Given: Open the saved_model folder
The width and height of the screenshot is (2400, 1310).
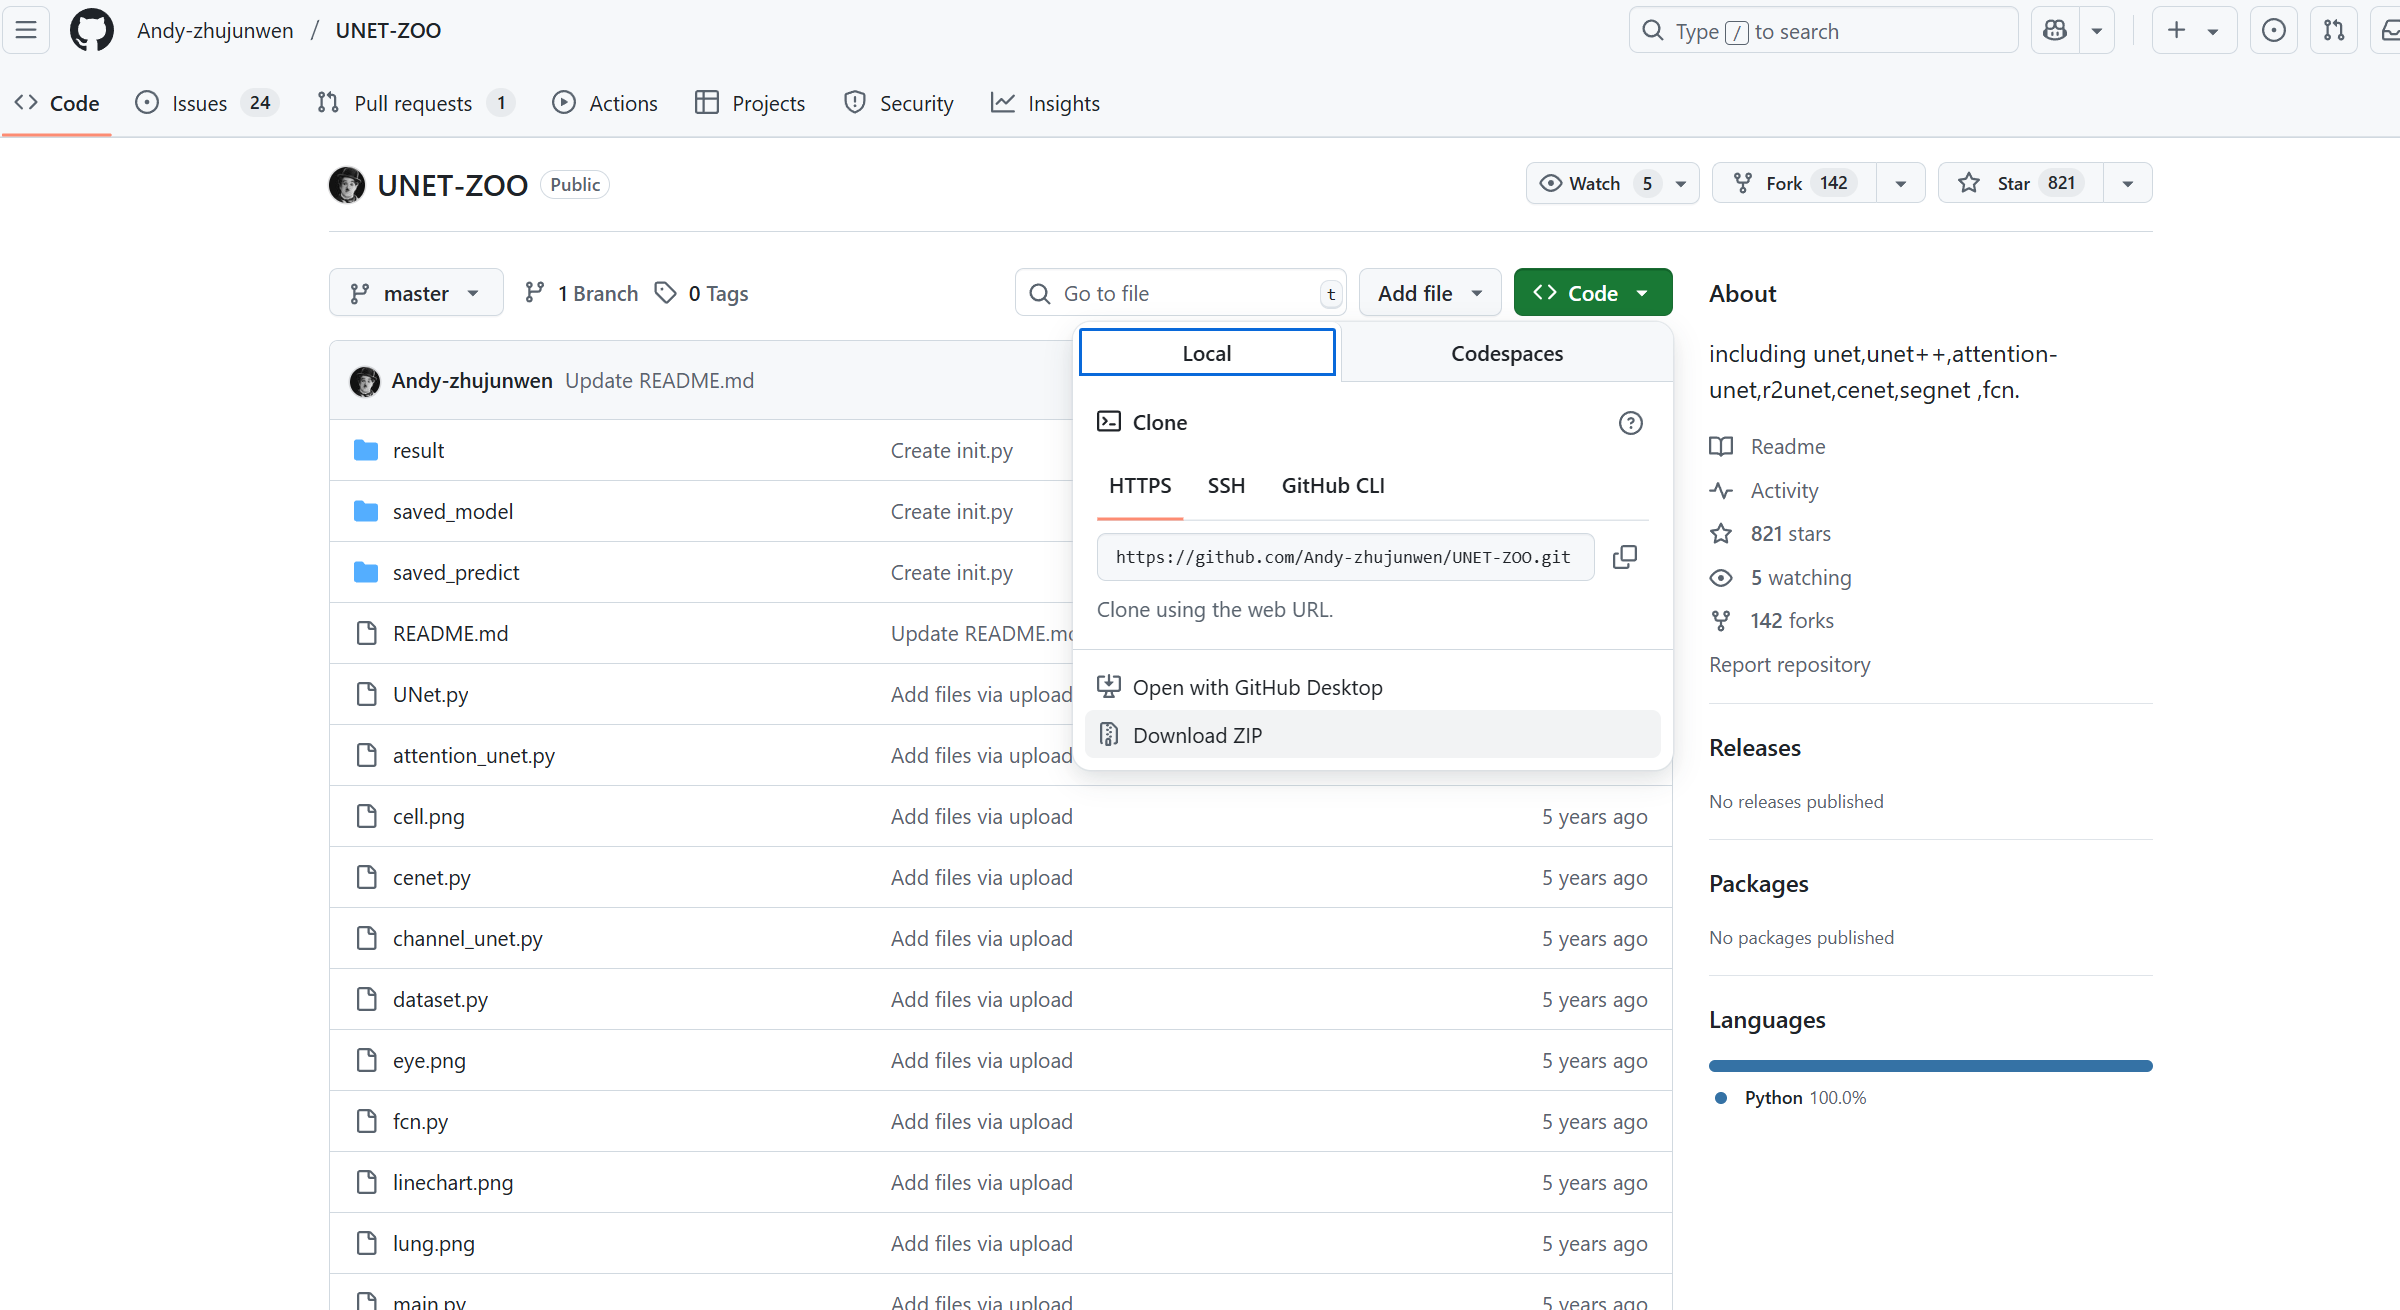Looking at the screenshot, I should [x=453, y=512].
